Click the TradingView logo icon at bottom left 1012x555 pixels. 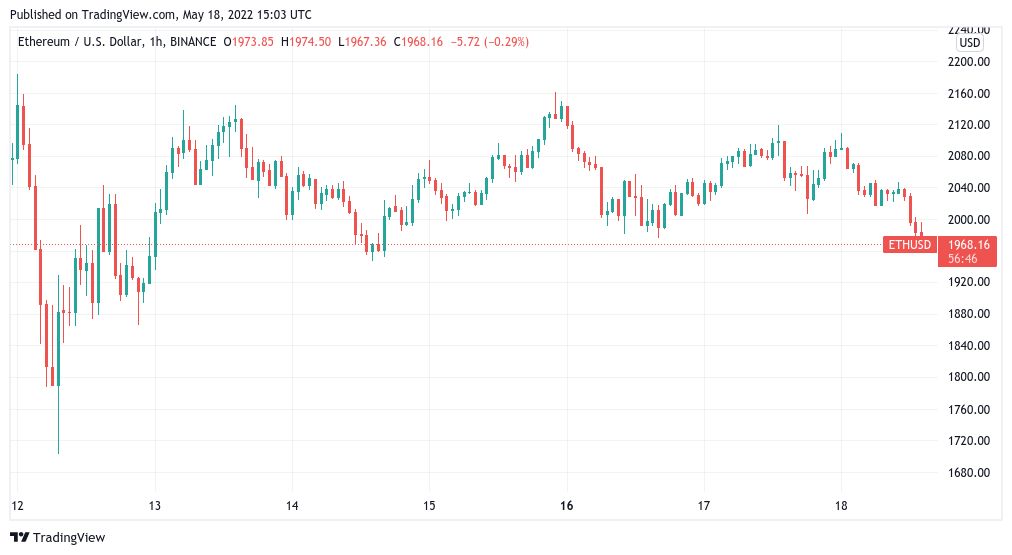click(19, 537)
